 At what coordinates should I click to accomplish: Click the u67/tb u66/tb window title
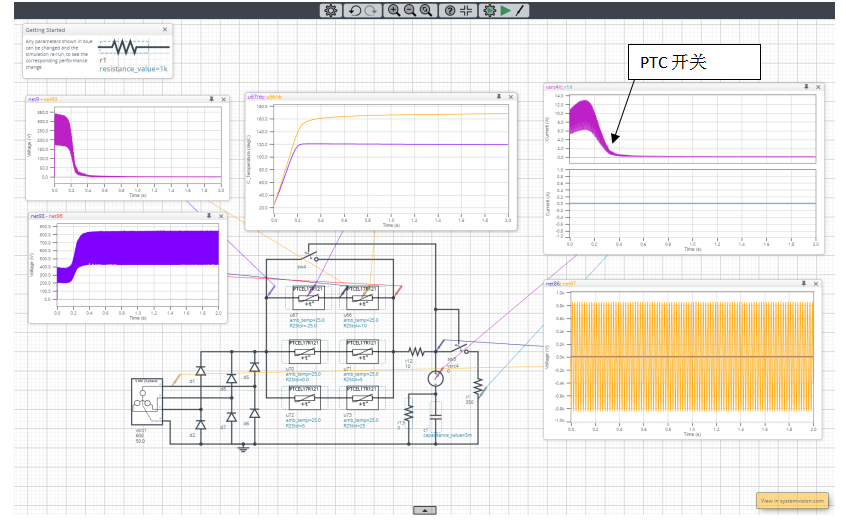264,97
